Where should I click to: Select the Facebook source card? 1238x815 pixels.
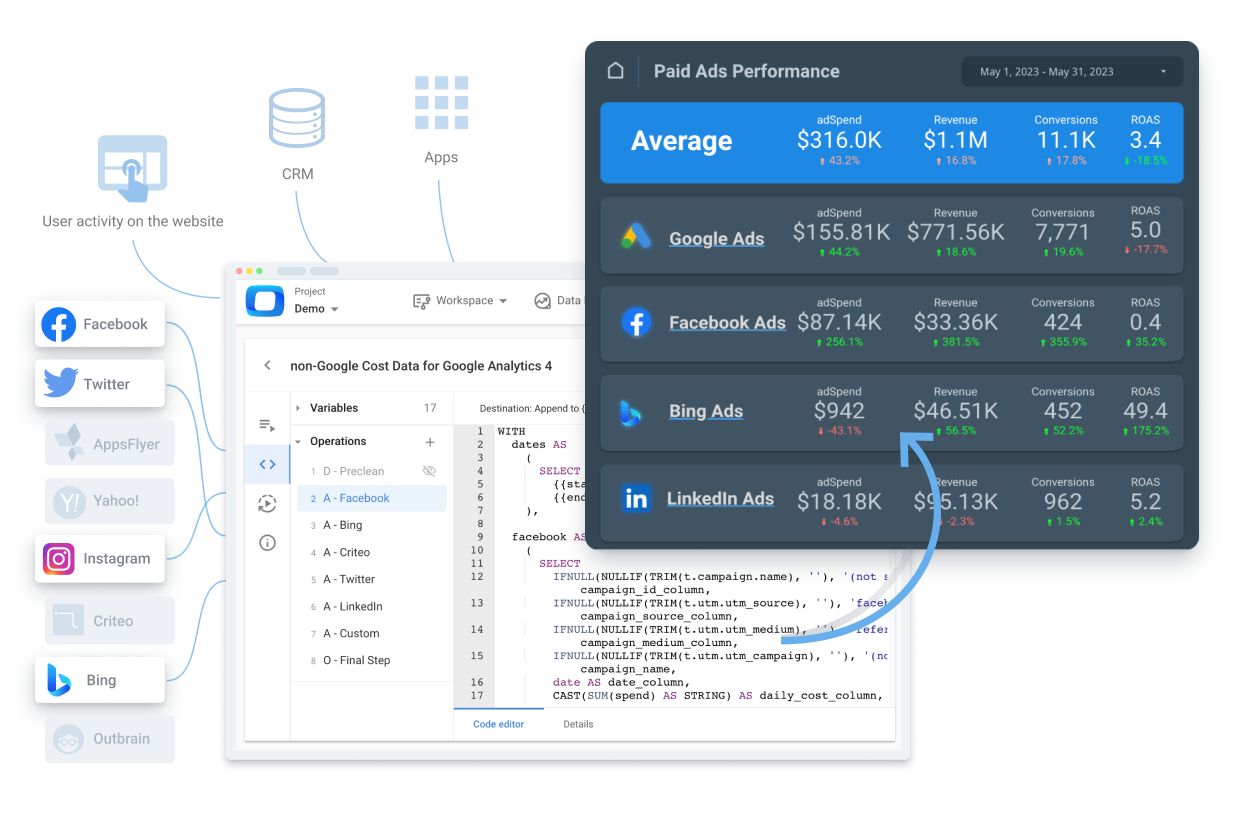[x=100, y=324]
